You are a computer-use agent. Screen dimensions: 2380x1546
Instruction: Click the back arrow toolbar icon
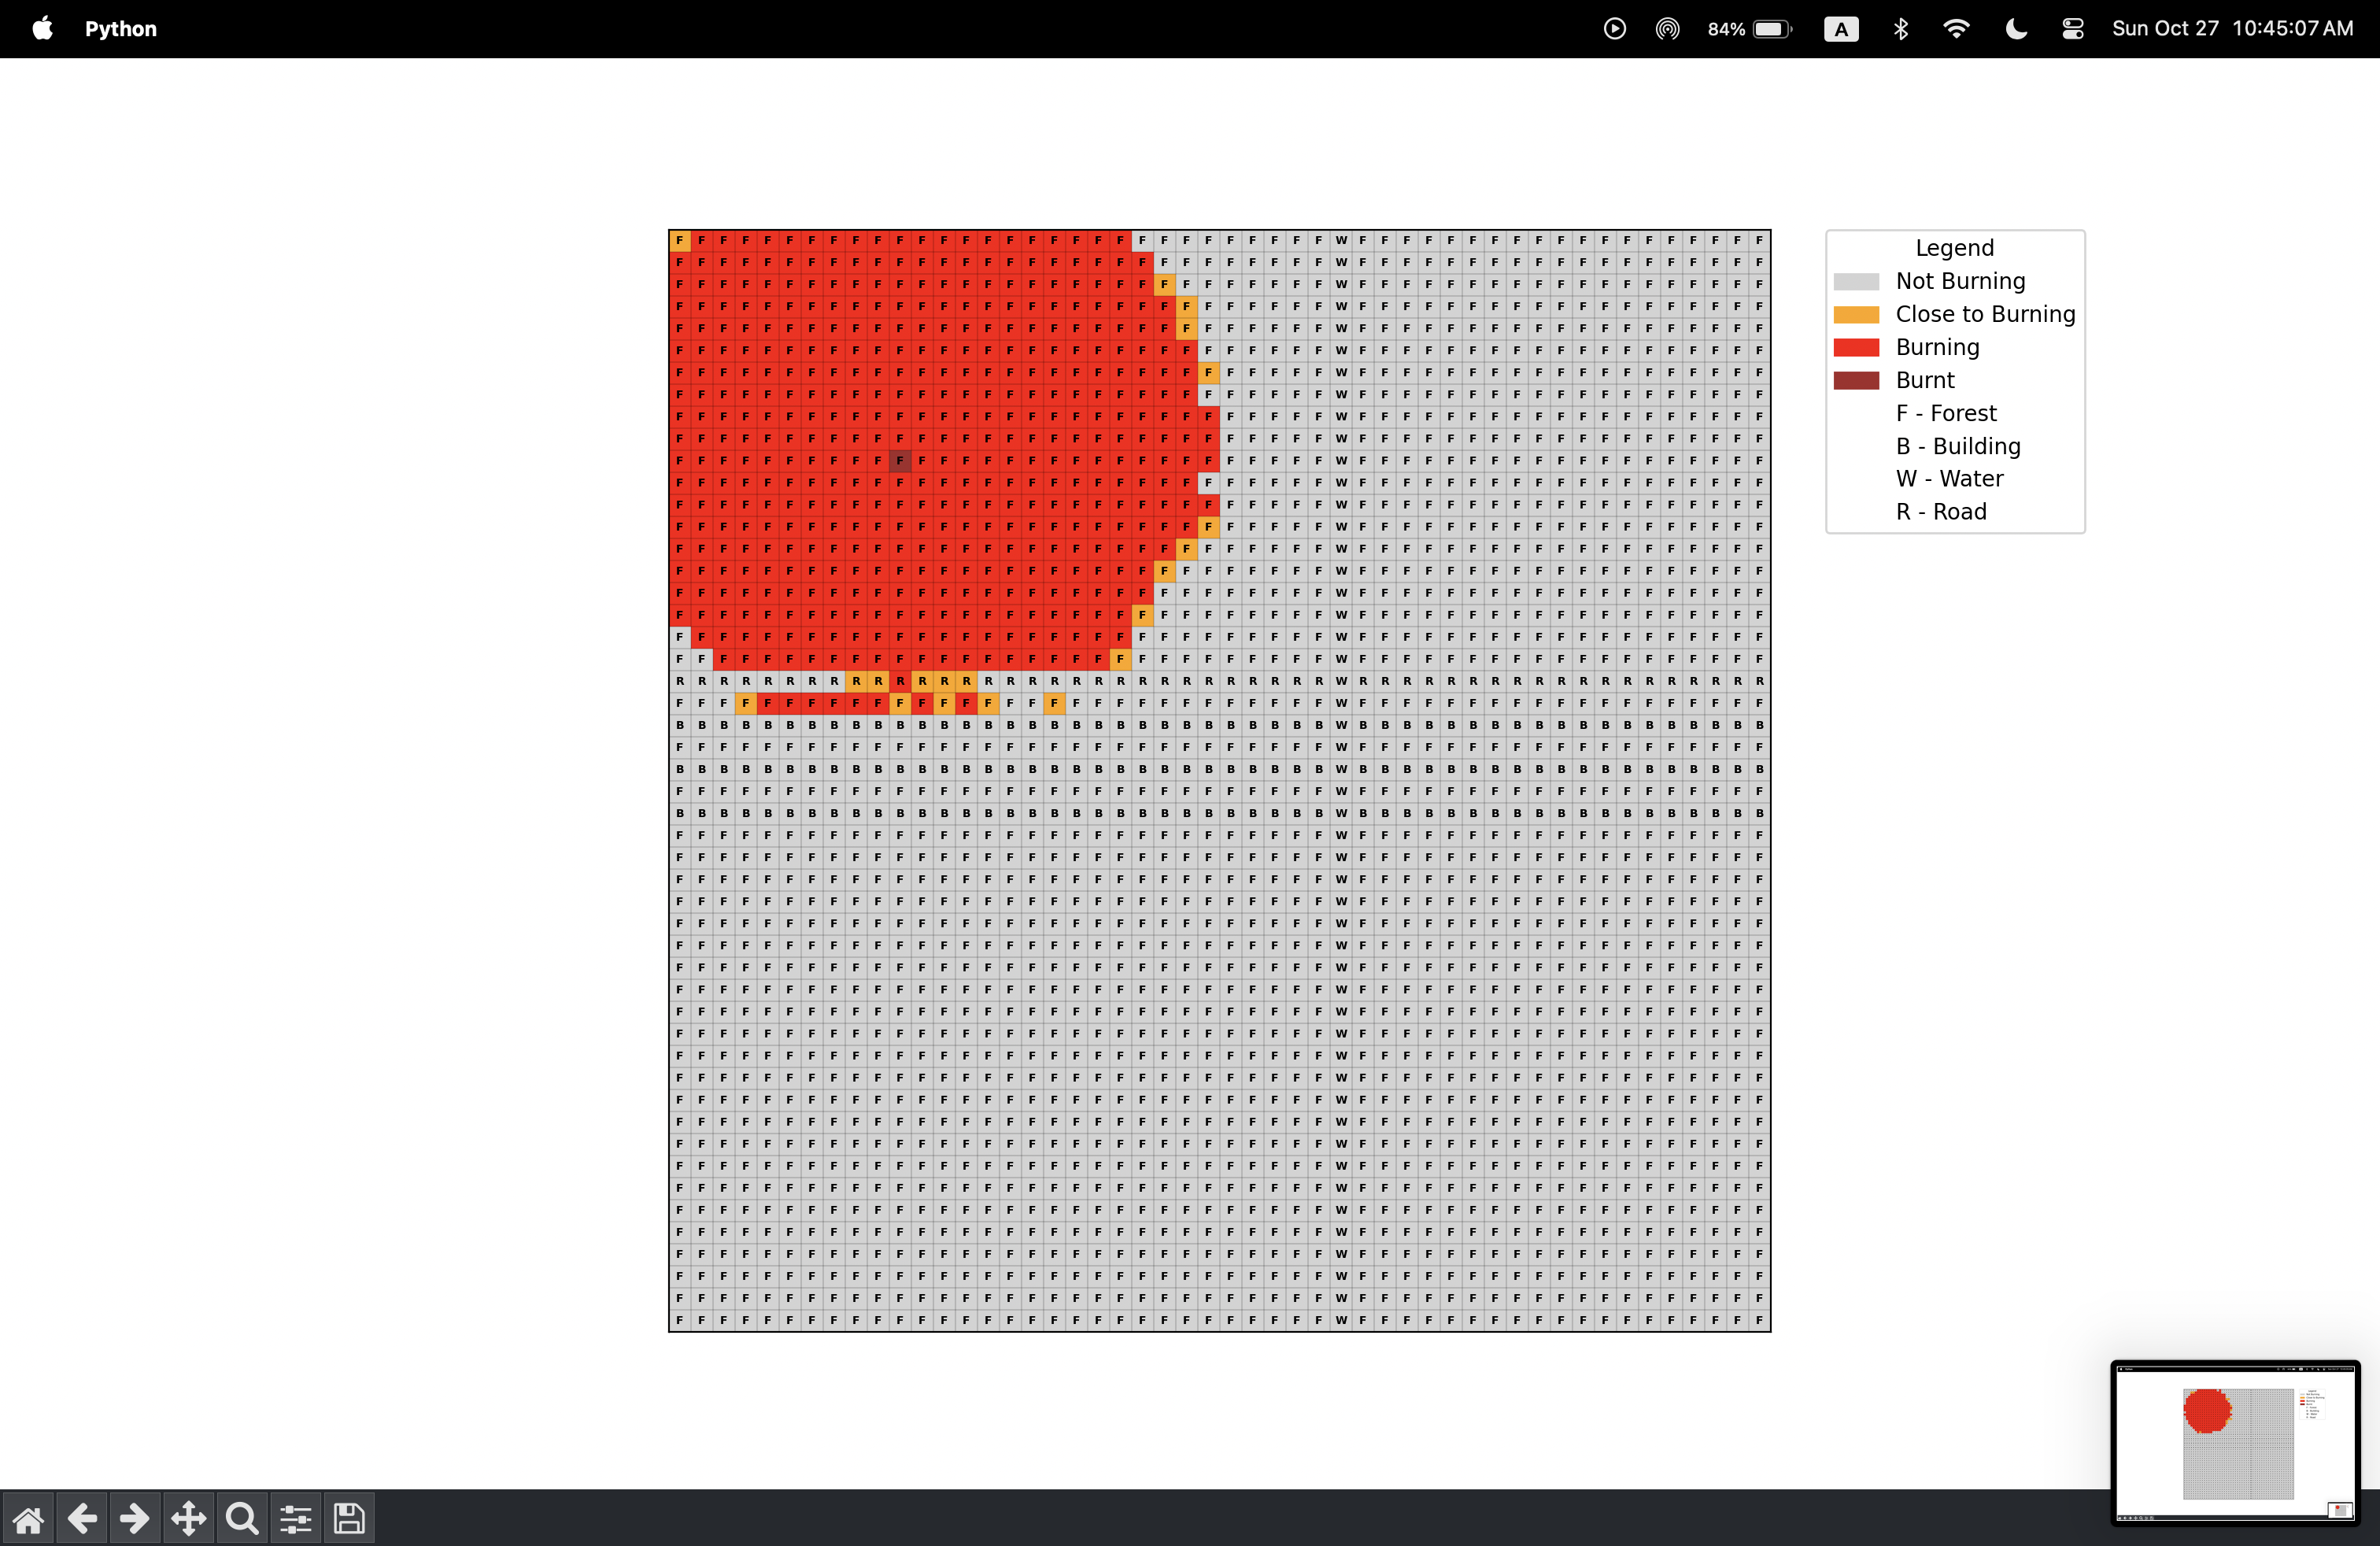[82, 1519]
